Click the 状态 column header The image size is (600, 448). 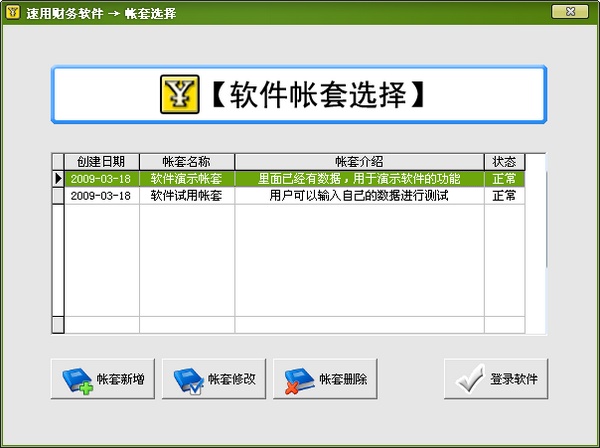[x=504, y=162]
